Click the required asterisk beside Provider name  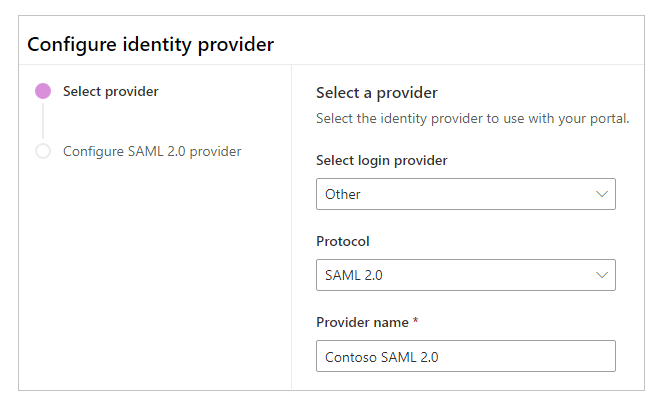pyautogui.click(x=415, y=322)
